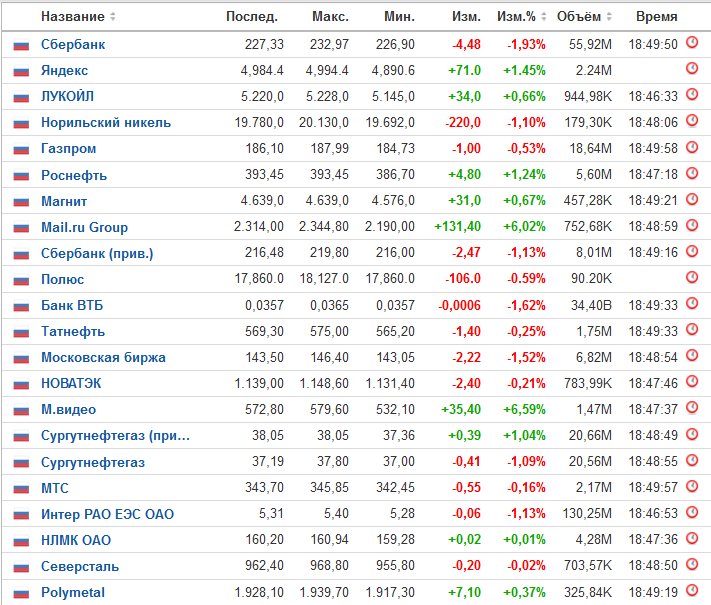Sort table by Изм.% column arrows
The height and width of the screenshot is (605, 711).
(543, 17)
